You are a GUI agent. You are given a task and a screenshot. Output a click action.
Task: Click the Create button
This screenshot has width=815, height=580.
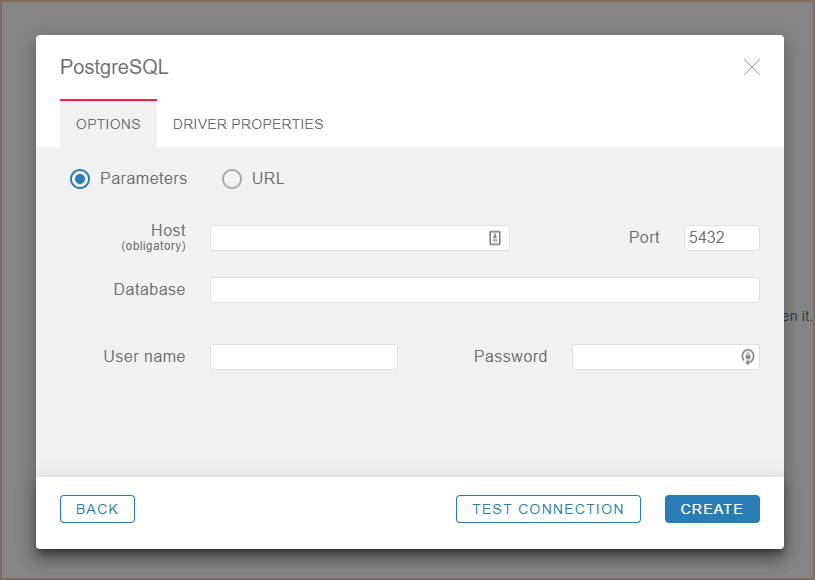tap(712, 509)
